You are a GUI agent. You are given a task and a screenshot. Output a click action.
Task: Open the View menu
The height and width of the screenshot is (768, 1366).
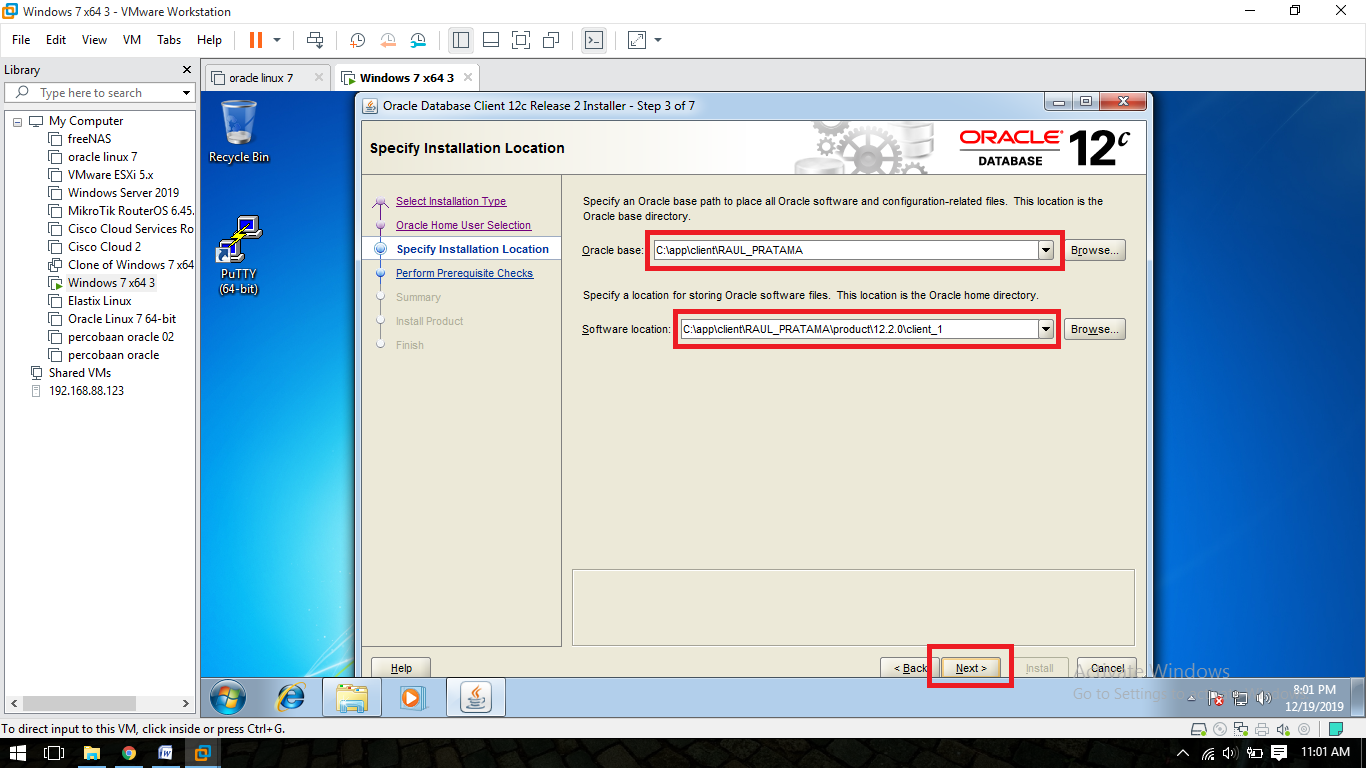coord(94,40)
